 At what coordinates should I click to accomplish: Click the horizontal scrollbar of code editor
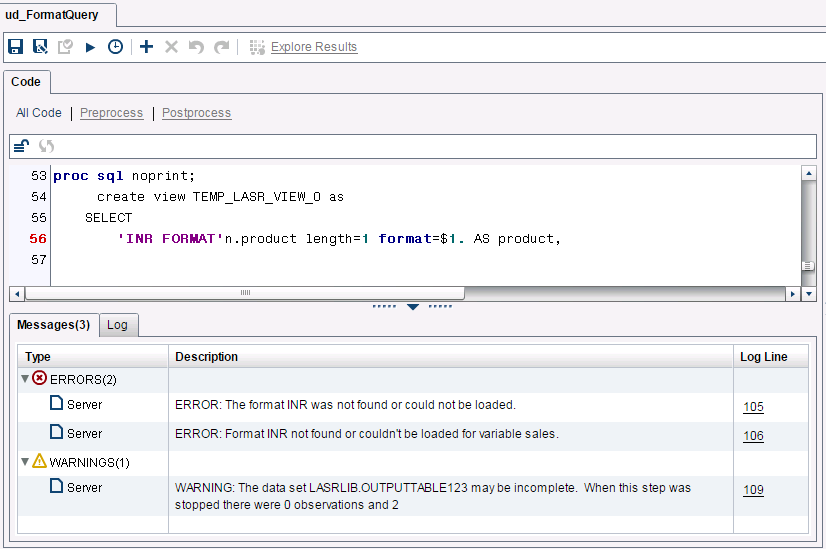coord(244,293)
